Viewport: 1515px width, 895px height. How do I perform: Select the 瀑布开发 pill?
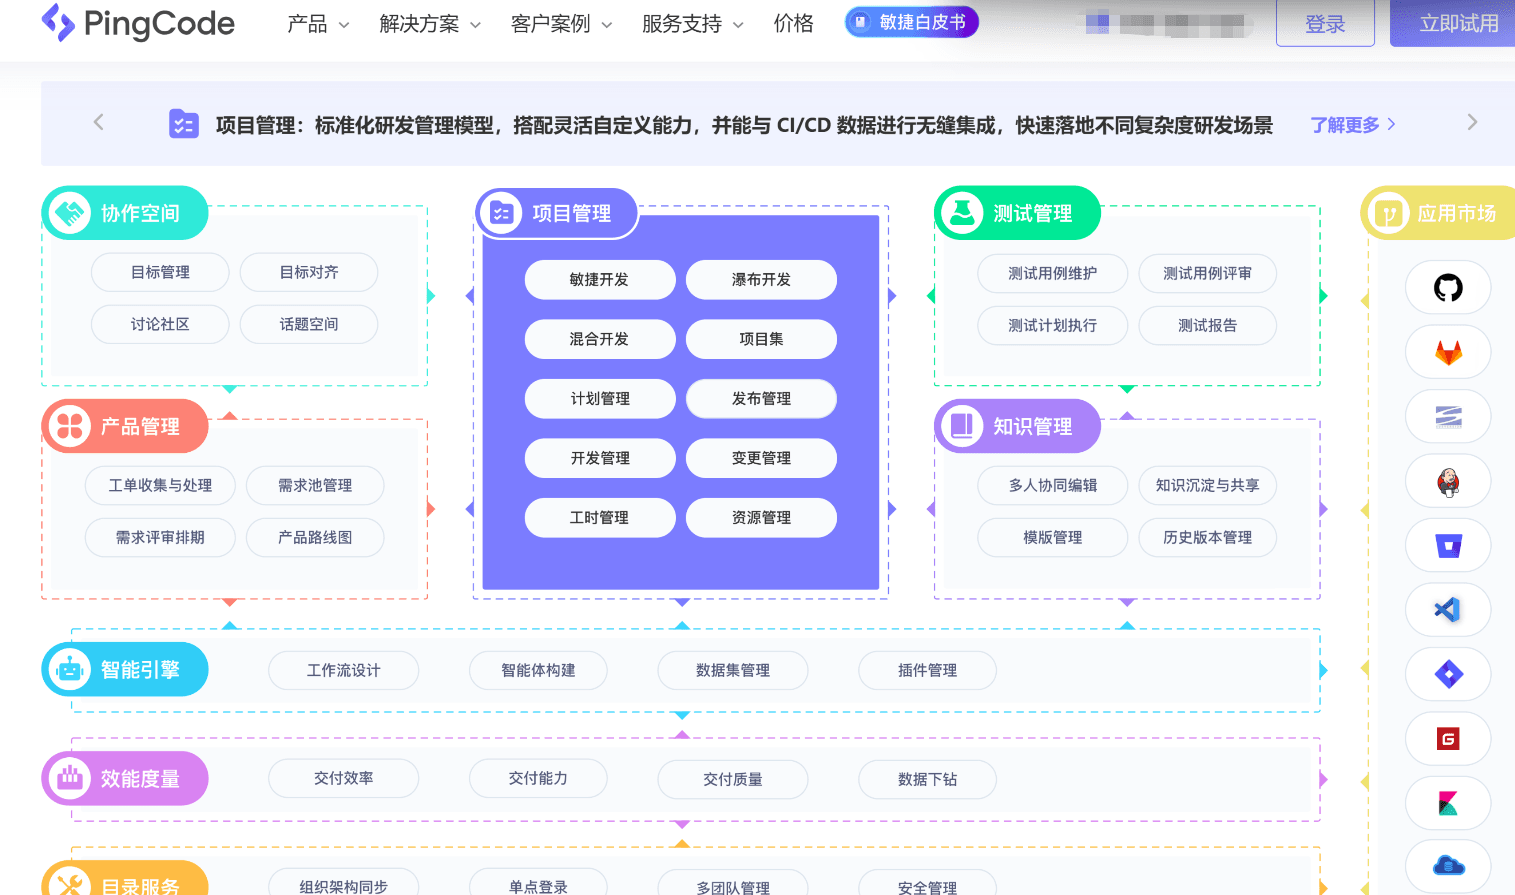click(761, 279)
